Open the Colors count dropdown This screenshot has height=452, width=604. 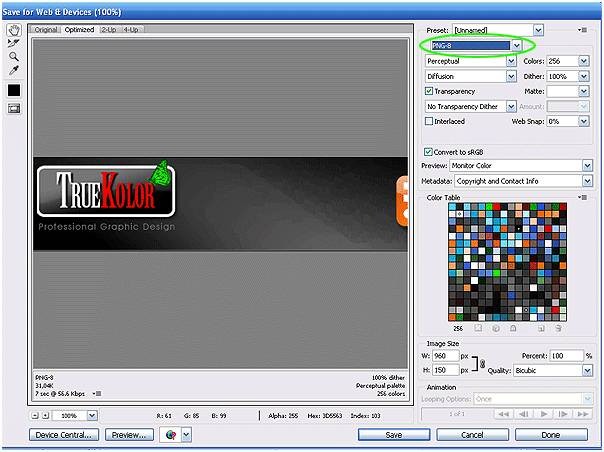click(x=584, y=61)
